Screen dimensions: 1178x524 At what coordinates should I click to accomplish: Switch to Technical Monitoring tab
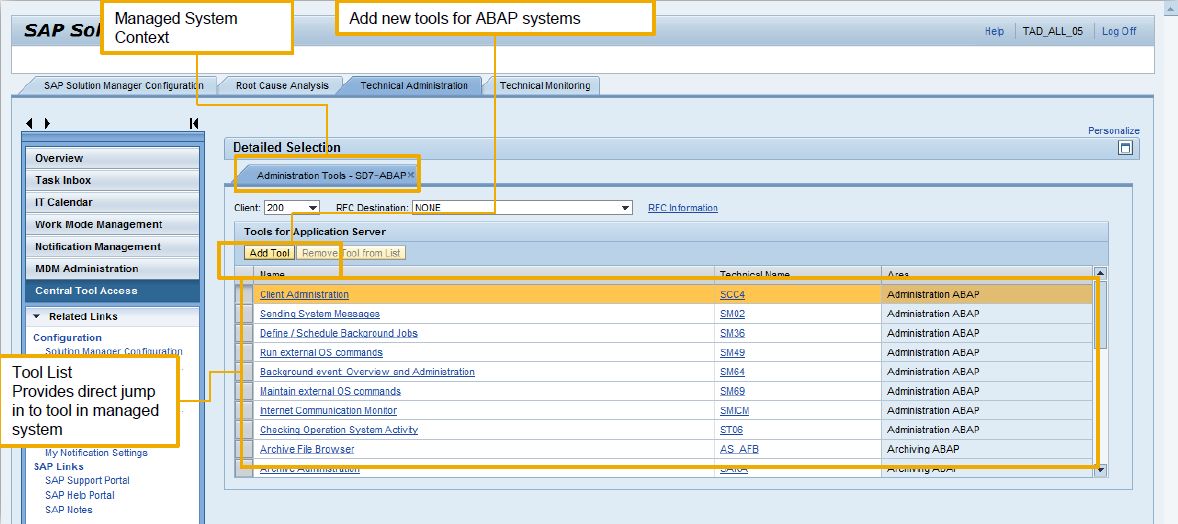click(545, 86)
